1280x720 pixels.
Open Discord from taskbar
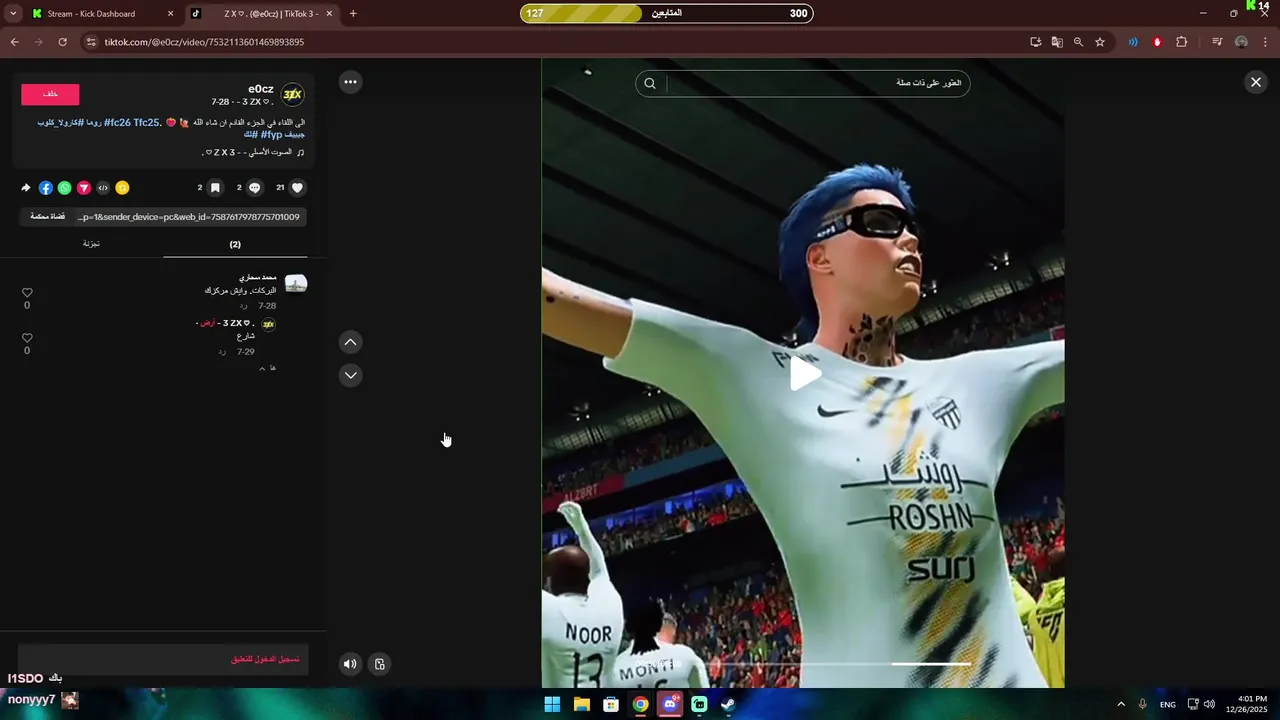point(670,704)
